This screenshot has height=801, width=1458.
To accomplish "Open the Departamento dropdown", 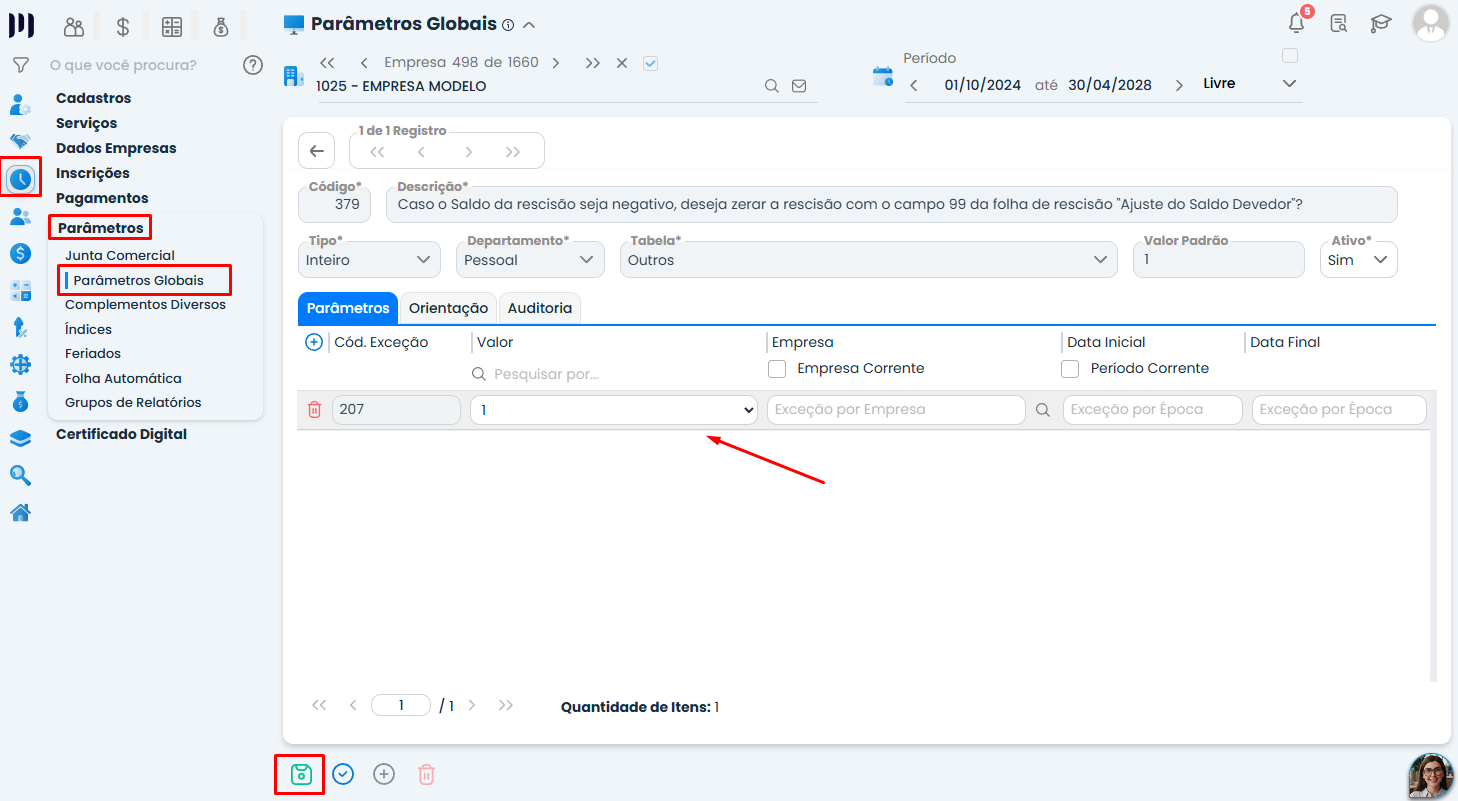I will point(531,260).
